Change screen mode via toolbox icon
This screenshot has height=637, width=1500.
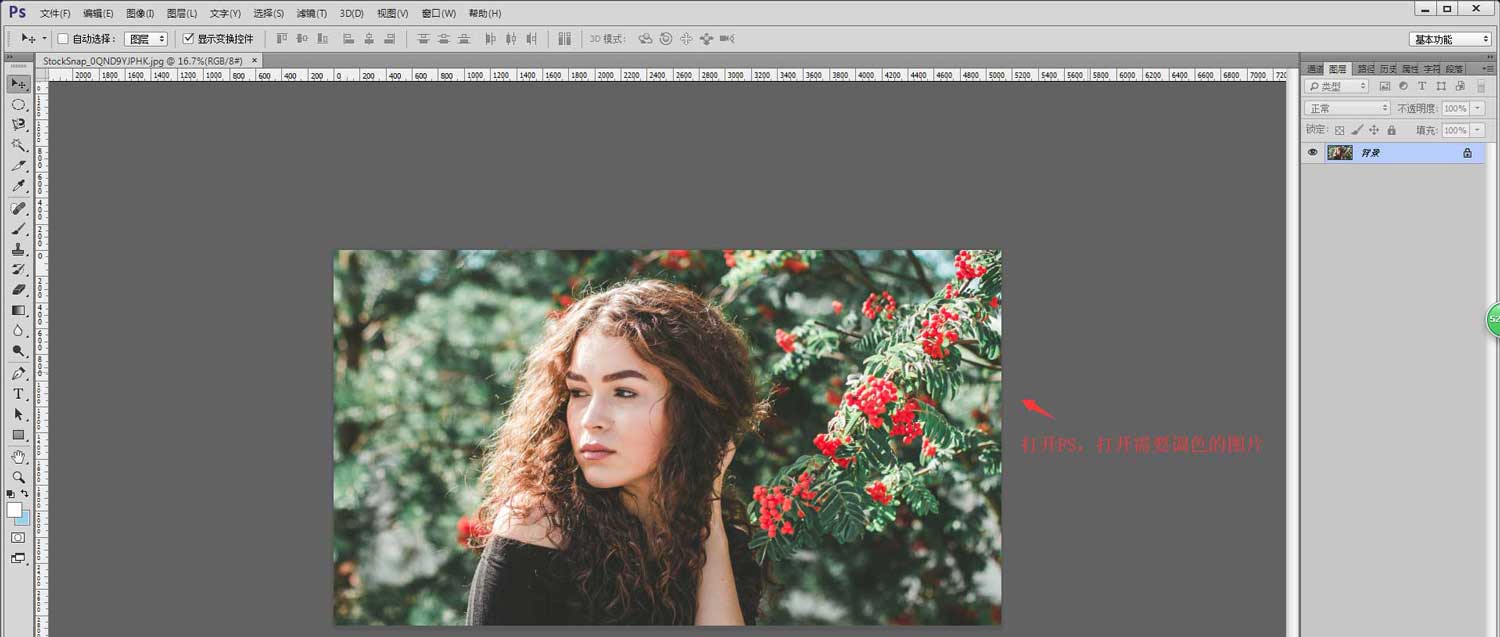(18, 558)
